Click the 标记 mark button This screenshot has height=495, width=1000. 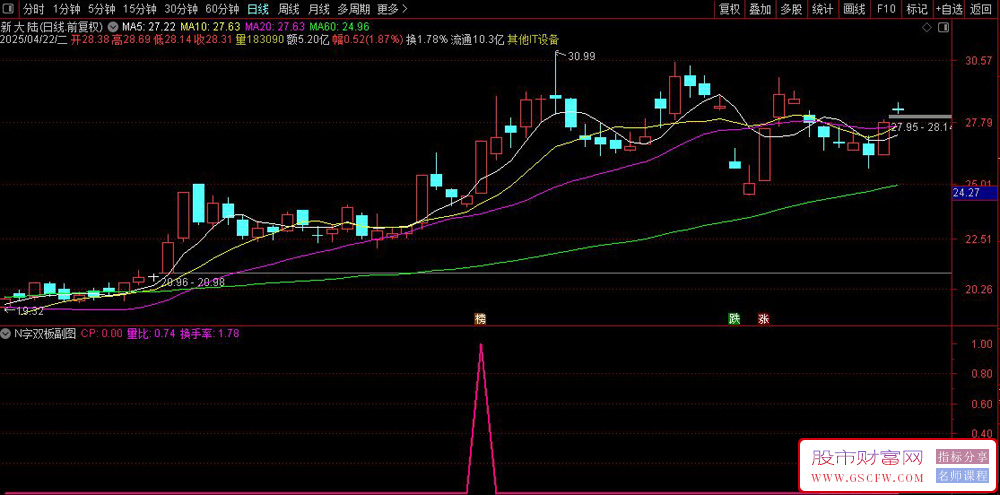[x=916, y=9]
